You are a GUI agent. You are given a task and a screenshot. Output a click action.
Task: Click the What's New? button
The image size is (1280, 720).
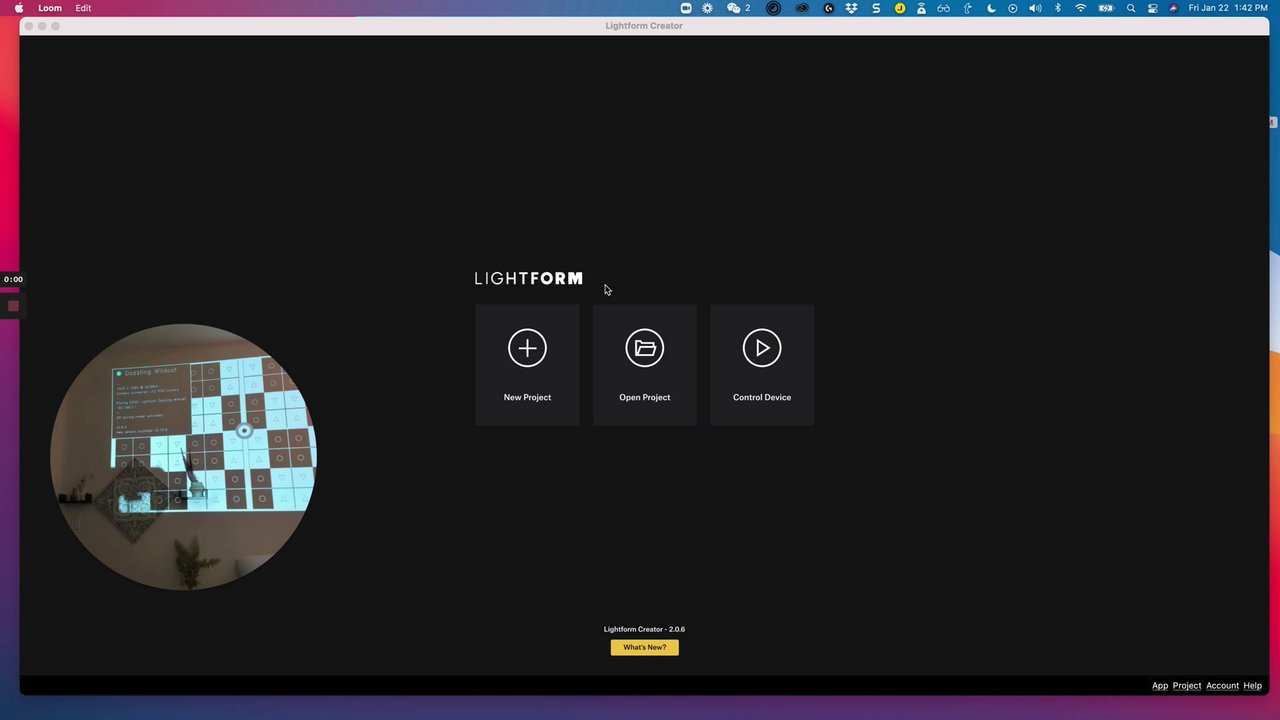pos(645,647)
